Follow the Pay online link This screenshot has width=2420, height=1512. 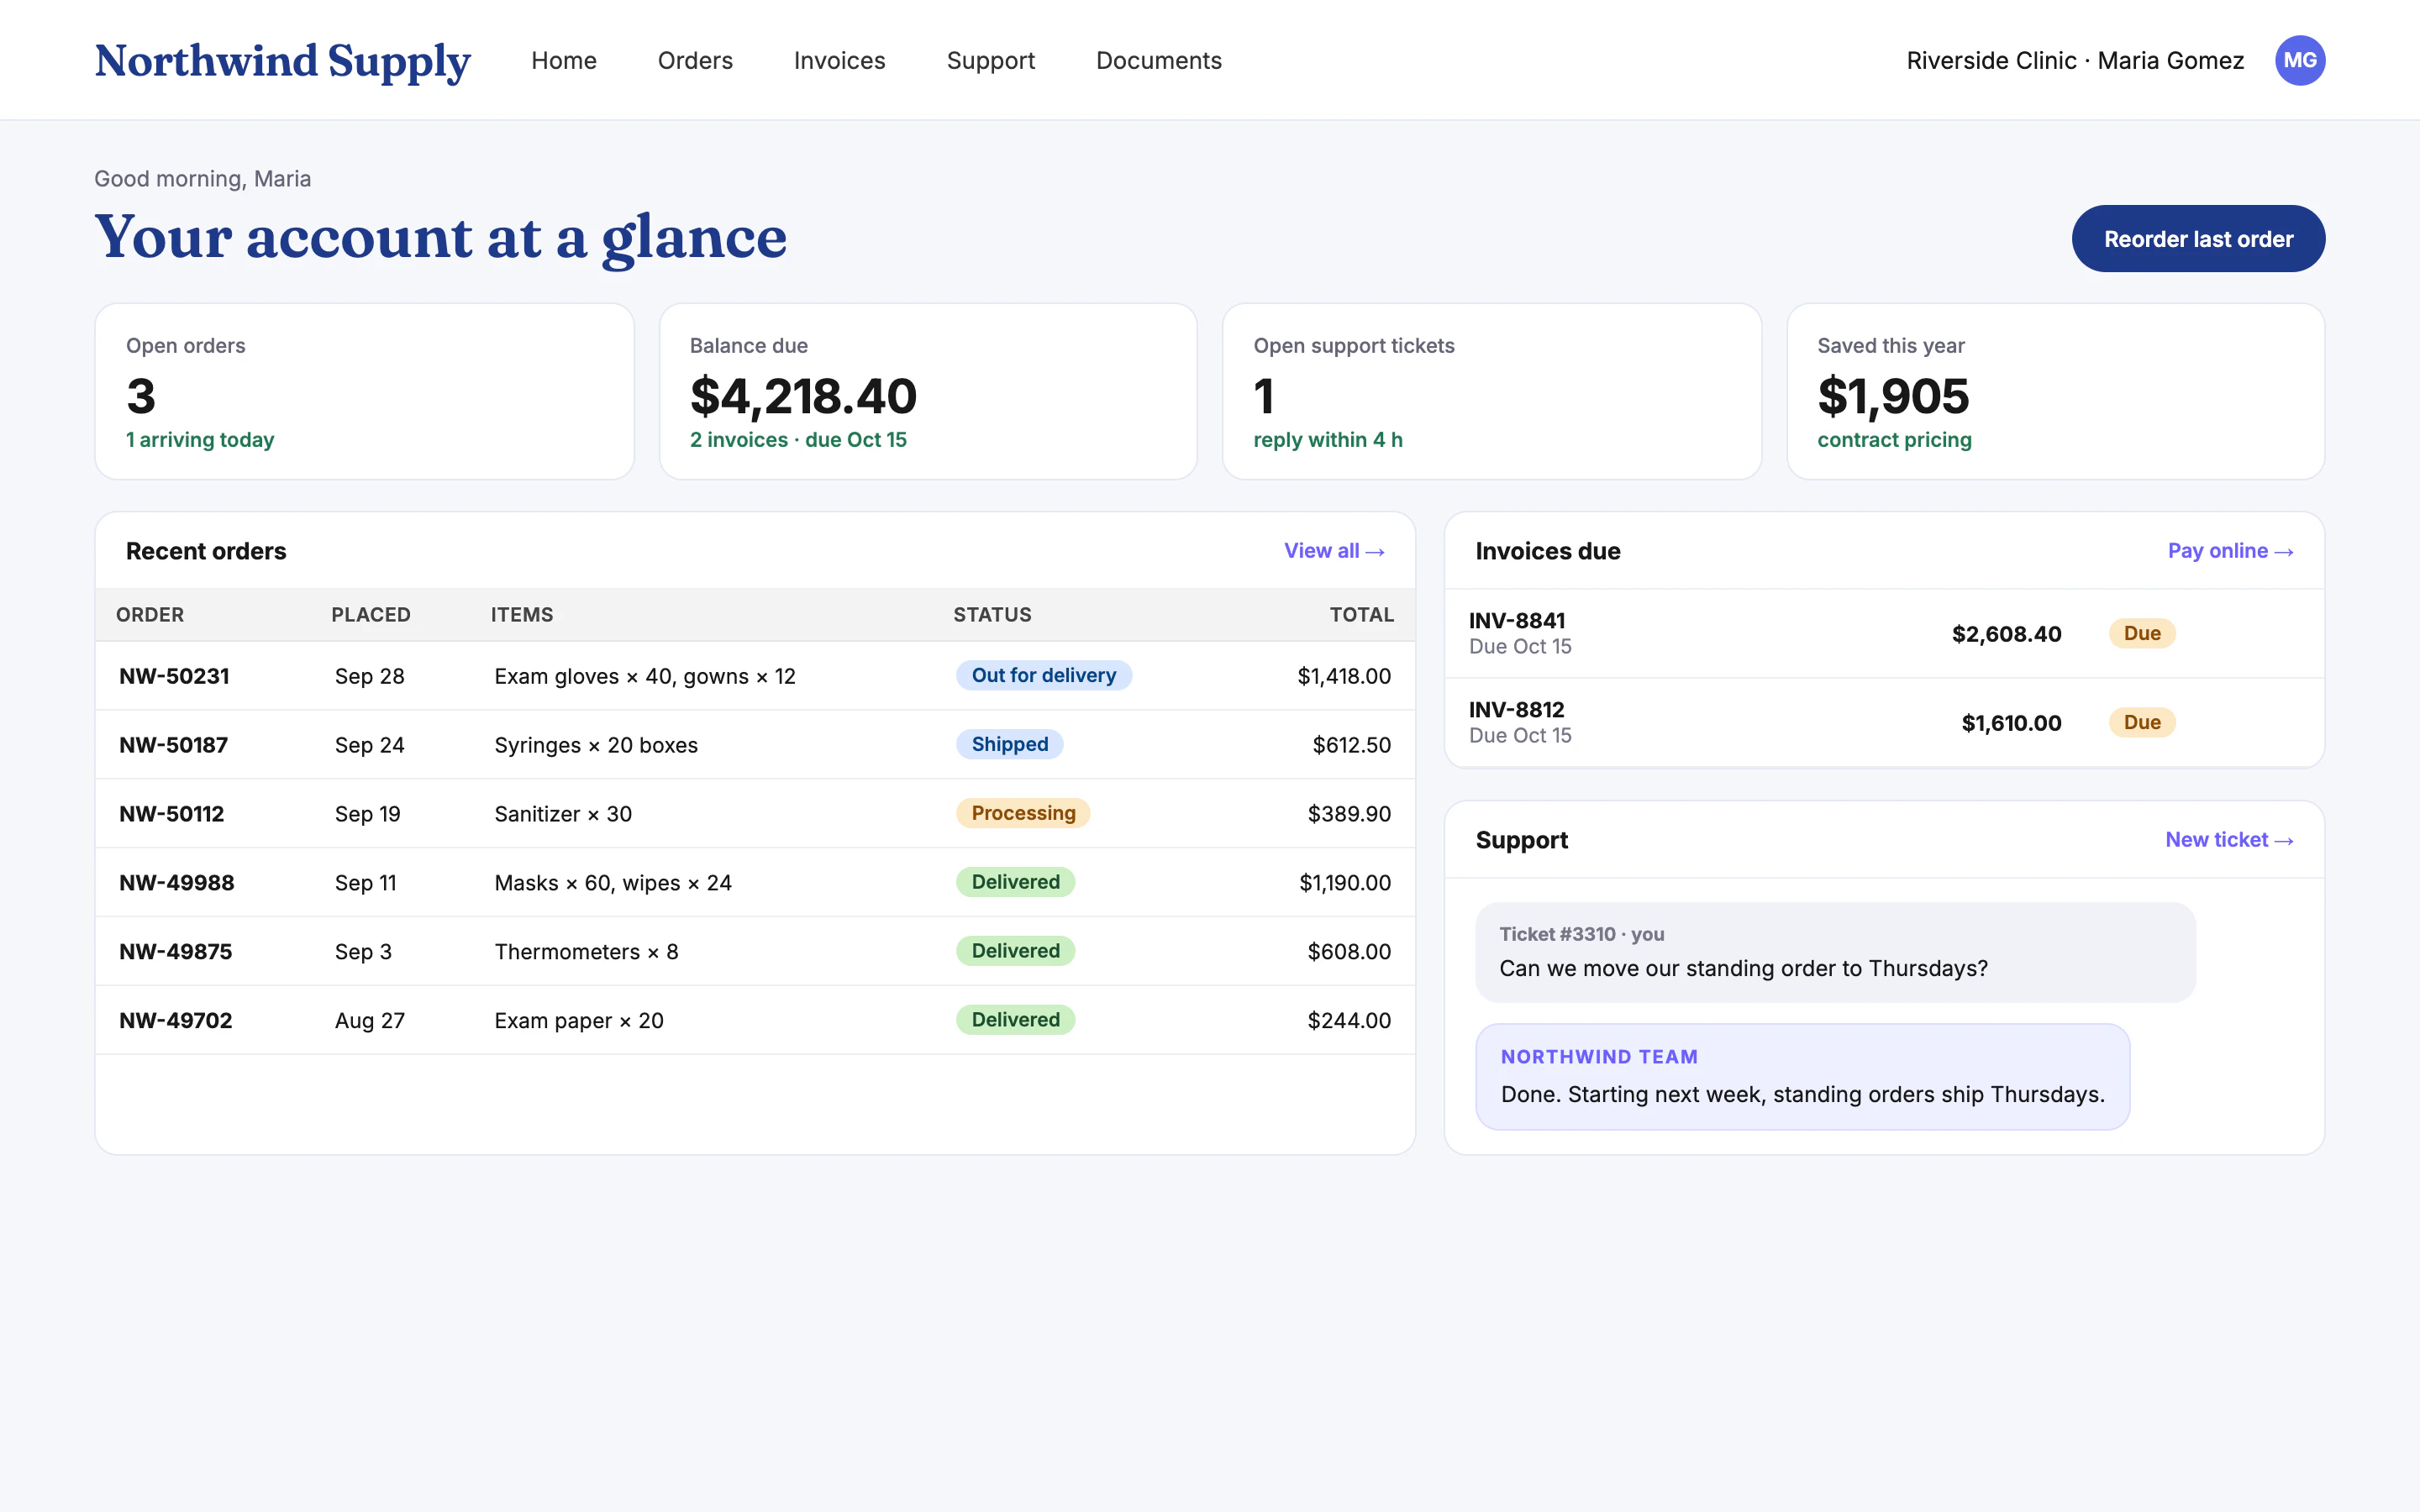point(2229,551)
